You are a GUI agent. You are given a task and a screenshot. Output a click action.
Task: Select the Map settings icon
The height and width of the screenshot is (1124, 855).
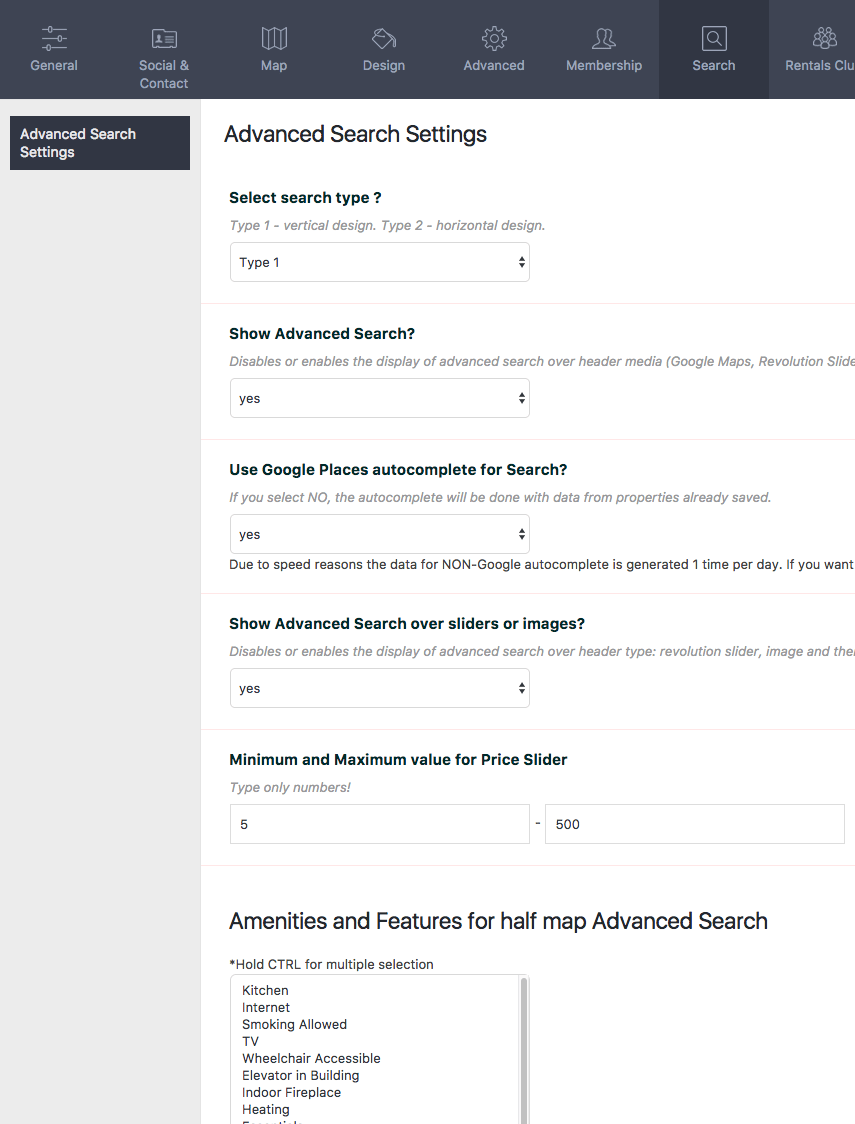click(x=273, y=37)
